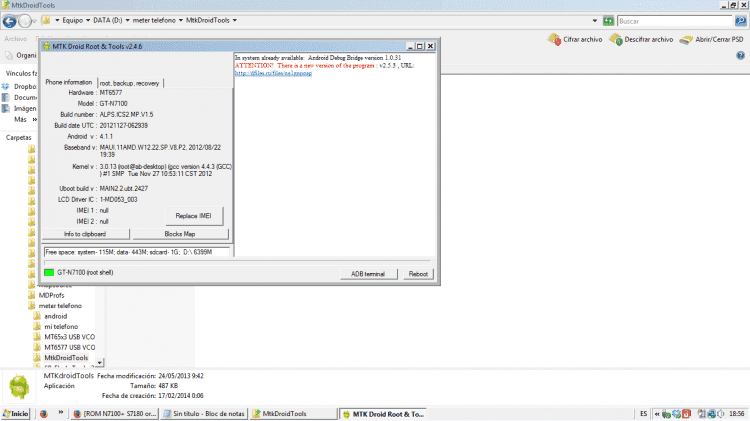The width and height of the screenshot is (750, 421).
Task: Click the progress bar in MTK Droid Tools
Action: pyautogui.click(x=237, y=263)
